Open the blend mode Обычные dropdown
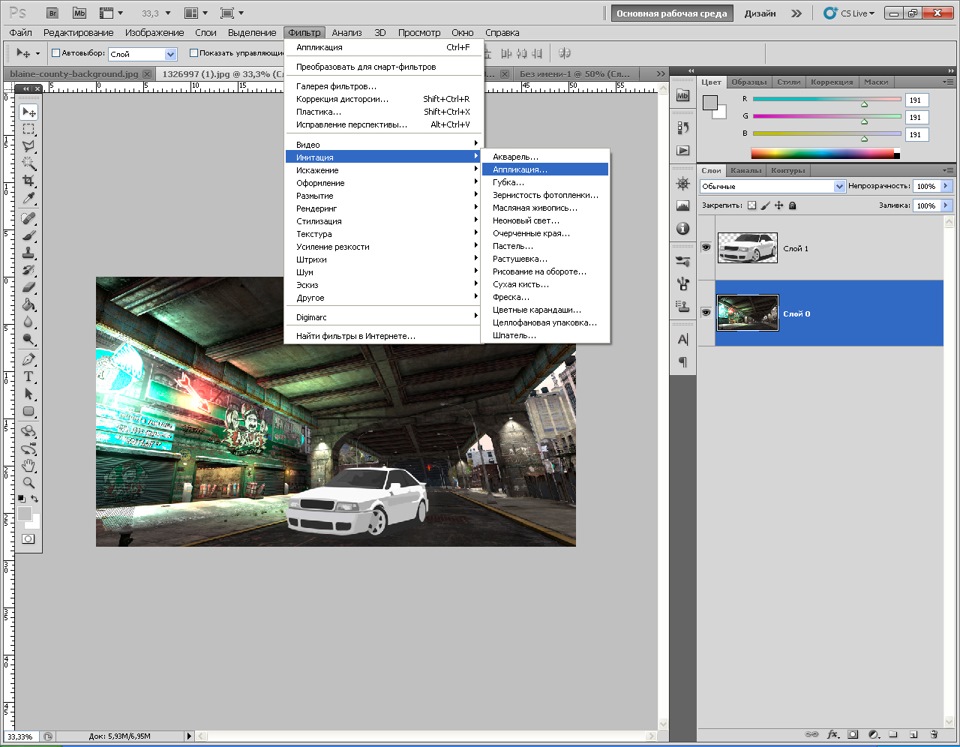This screenshot has width=960, height=747. point(773,186)
